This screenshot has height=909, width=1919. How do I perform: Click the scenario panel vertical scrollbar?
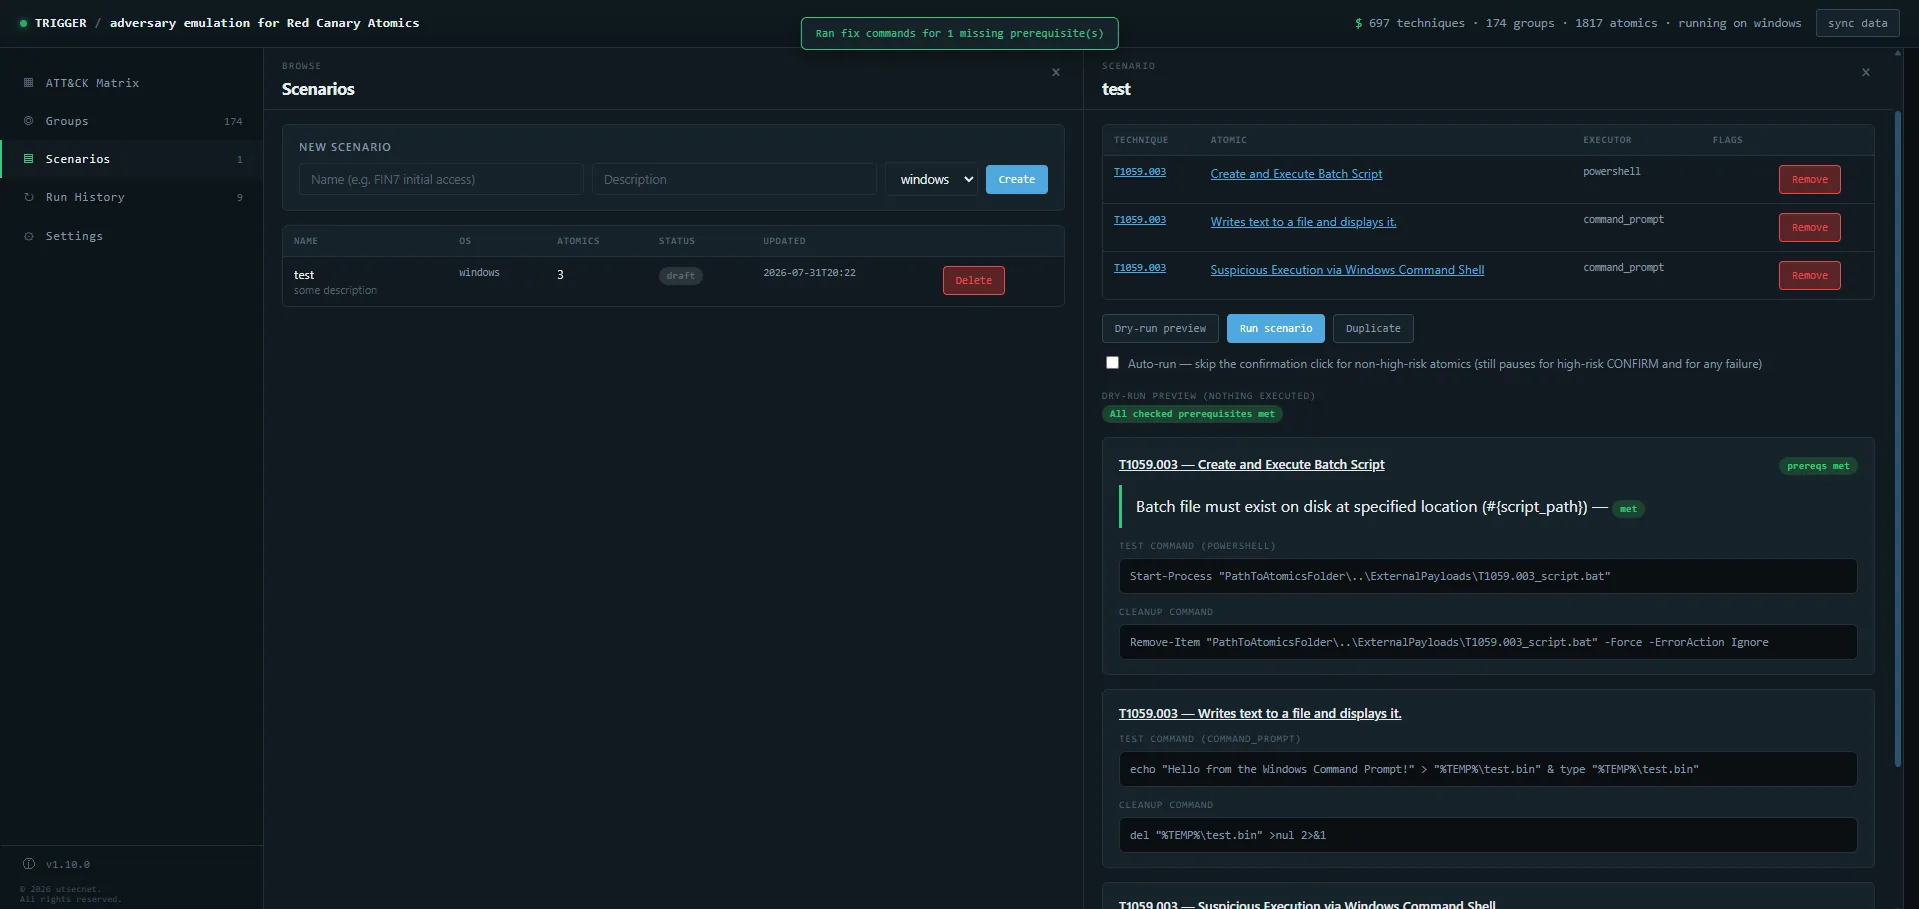[x=1898, y=439]
